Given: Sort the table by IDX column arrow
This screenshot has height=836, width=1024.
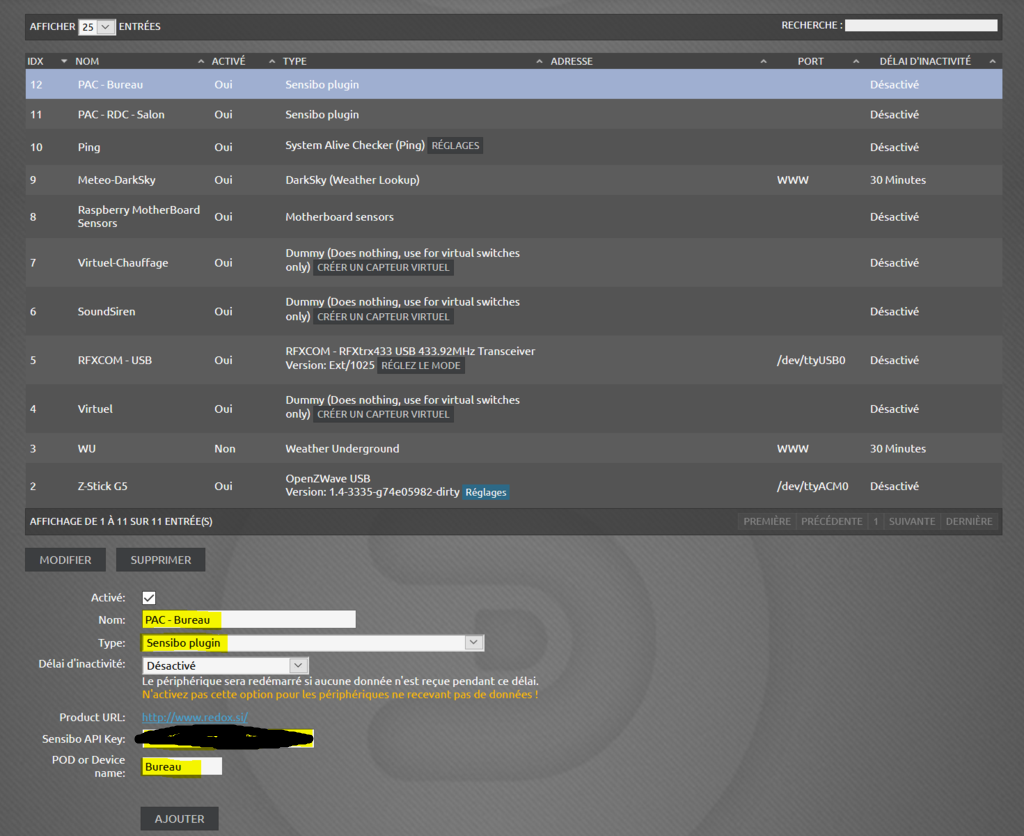Looking at the screenshot, I should pos(64,62).
